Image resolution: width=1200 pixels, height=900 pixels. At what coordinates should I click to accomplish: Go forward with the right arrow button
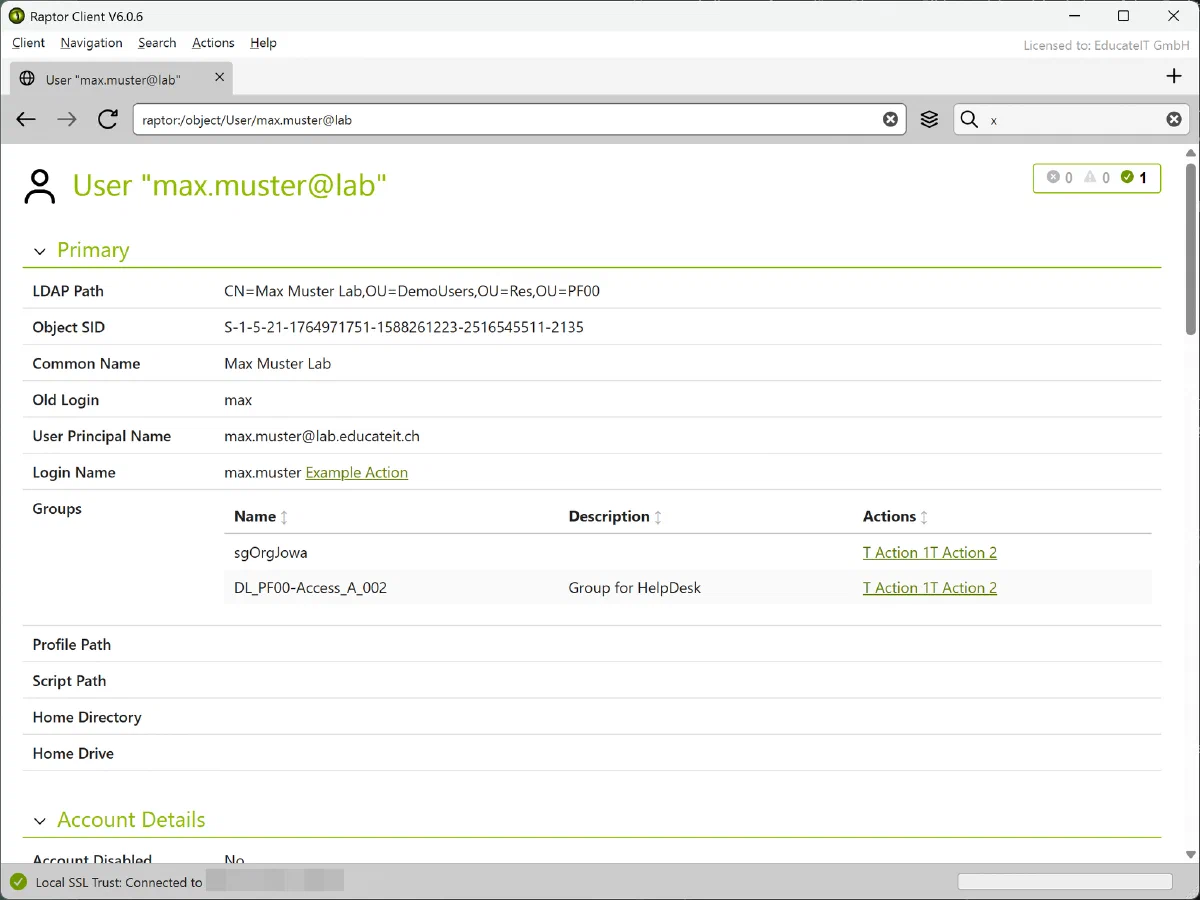click(x=67, y=120)
